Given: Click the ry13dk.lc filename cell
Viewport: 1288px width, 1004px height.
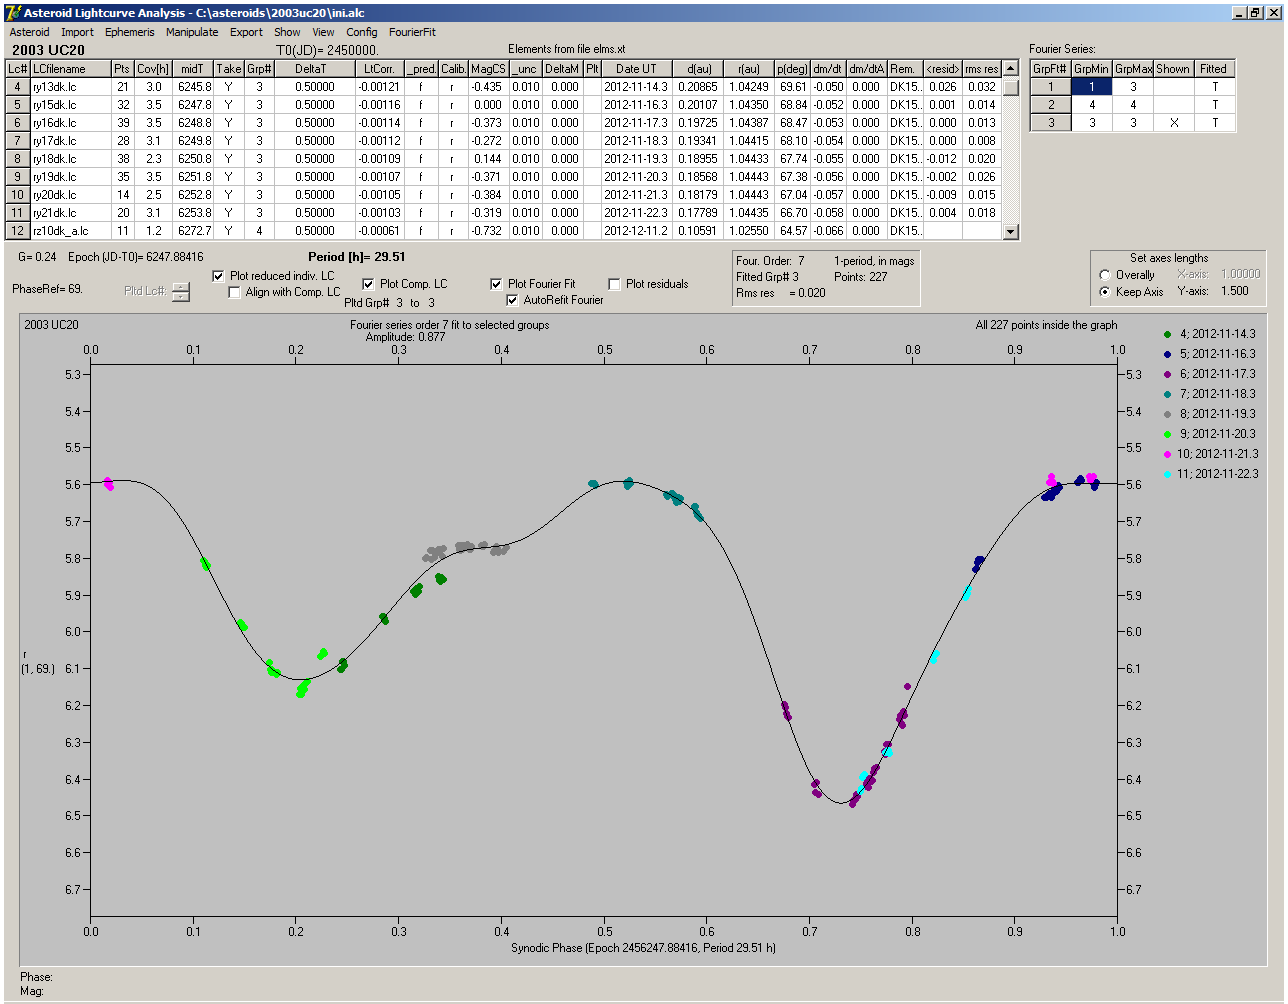Looking at the screenshot, I should [x=69, y=87].
